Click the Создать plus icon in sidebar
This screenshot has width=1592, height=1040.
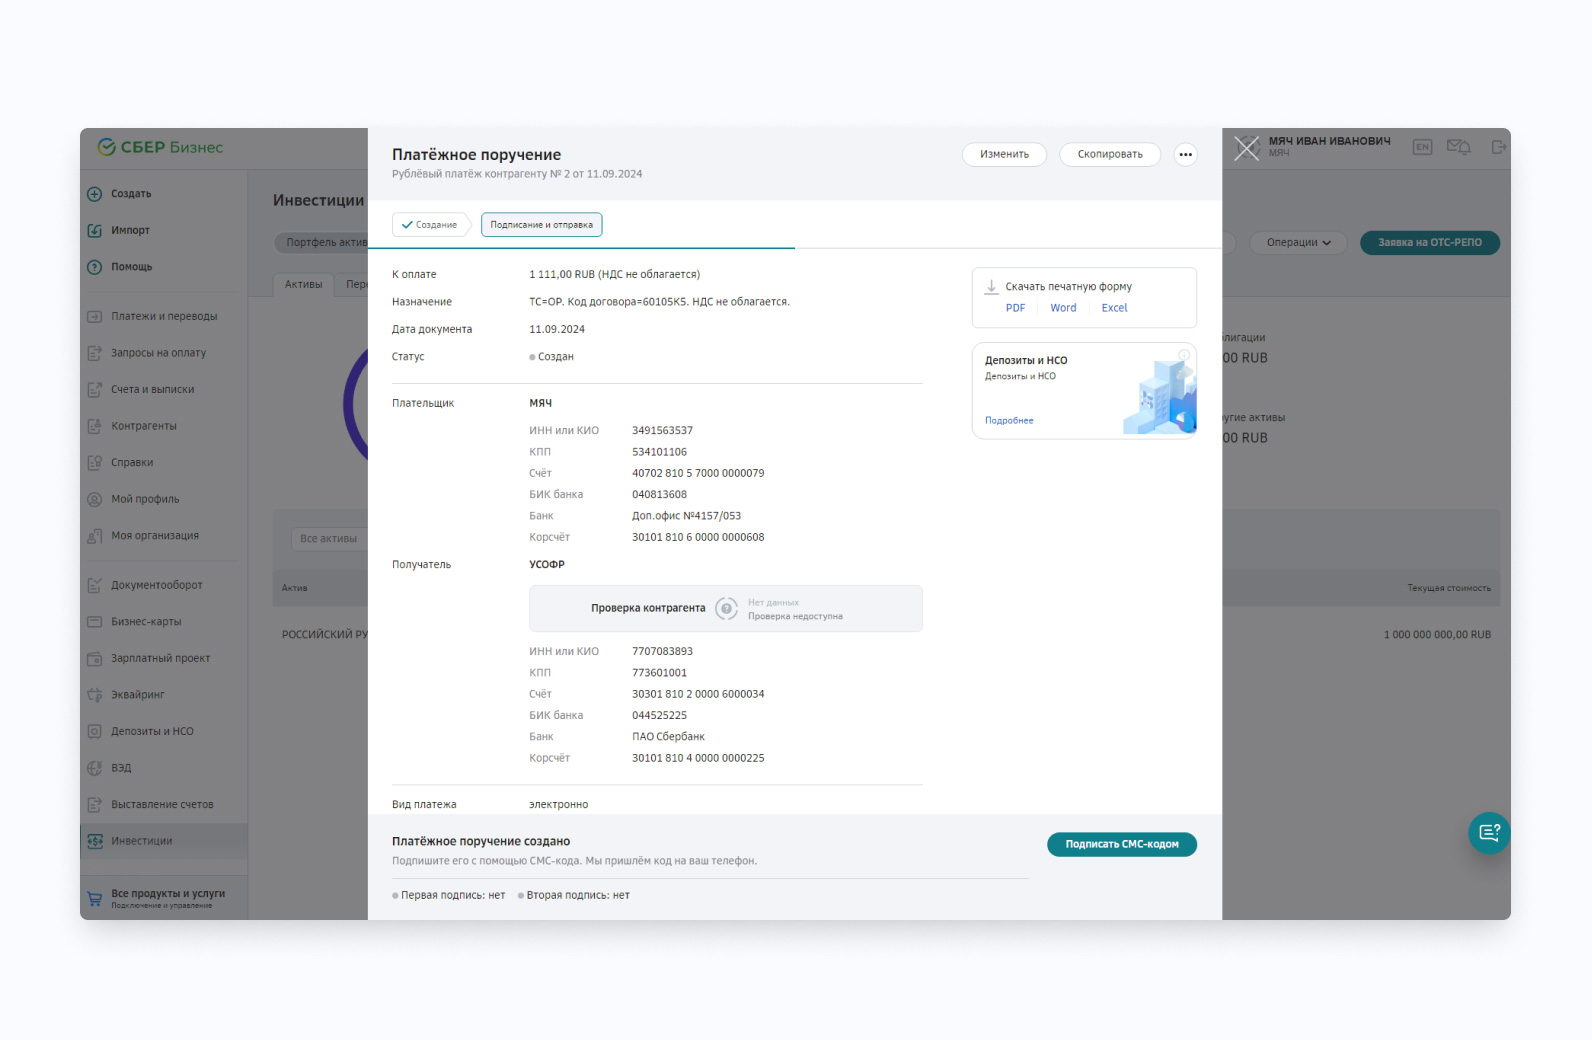coord(95,194)
